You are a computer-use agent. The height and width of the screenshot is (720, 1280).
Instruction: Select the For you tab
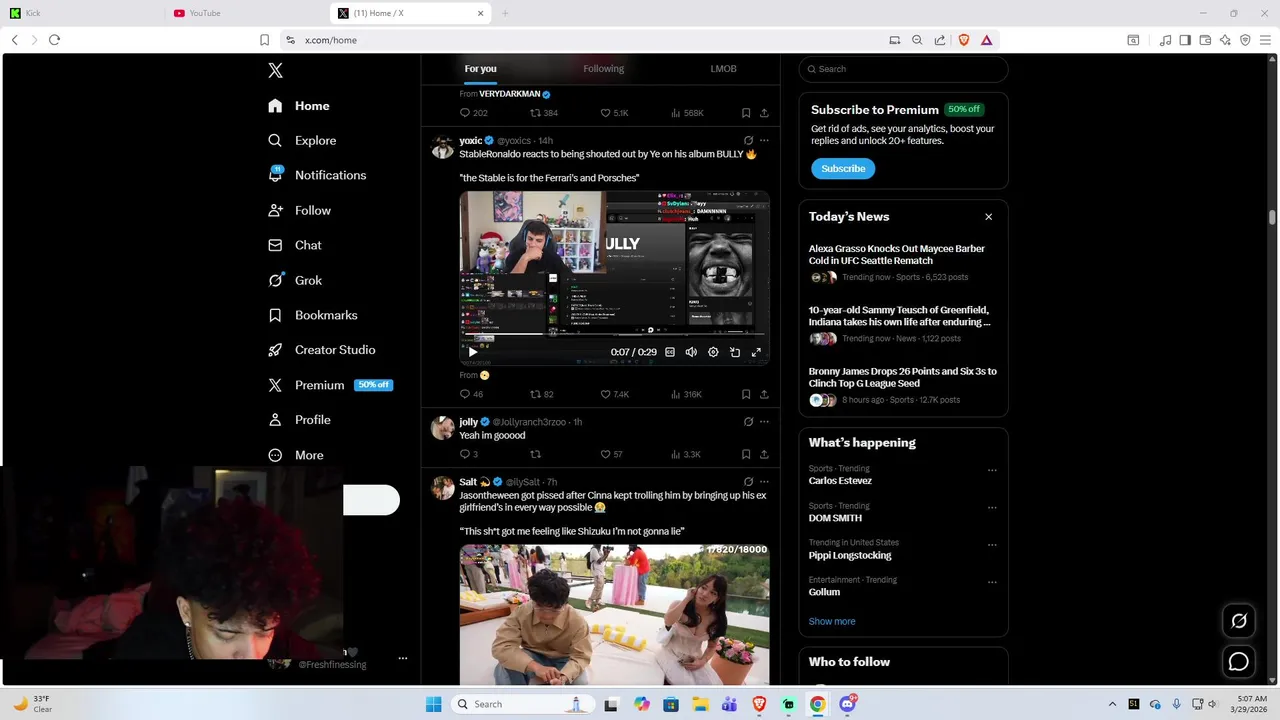(x=480, y=69)
